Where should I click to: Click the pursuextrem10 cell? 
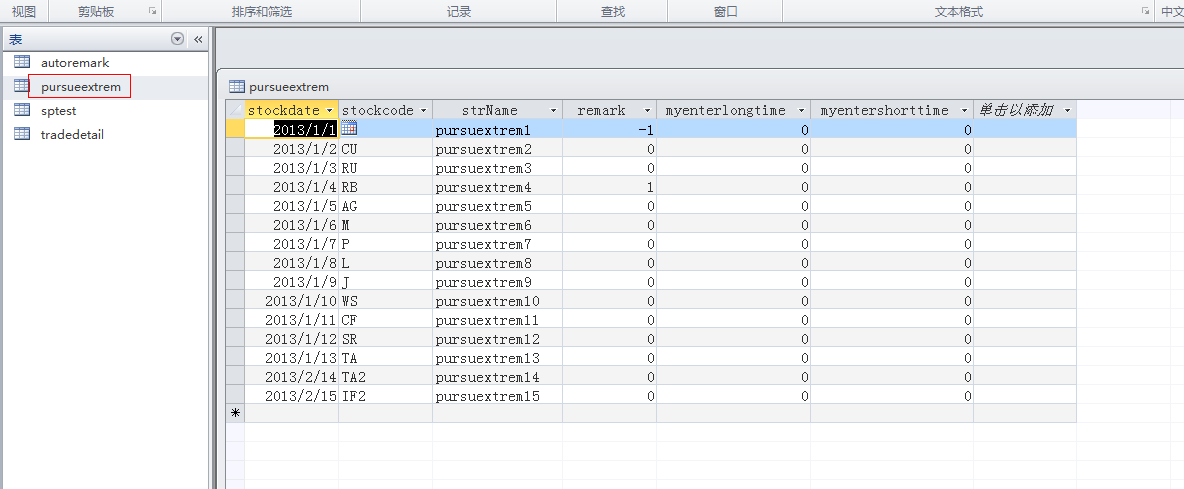pos(488,301)
